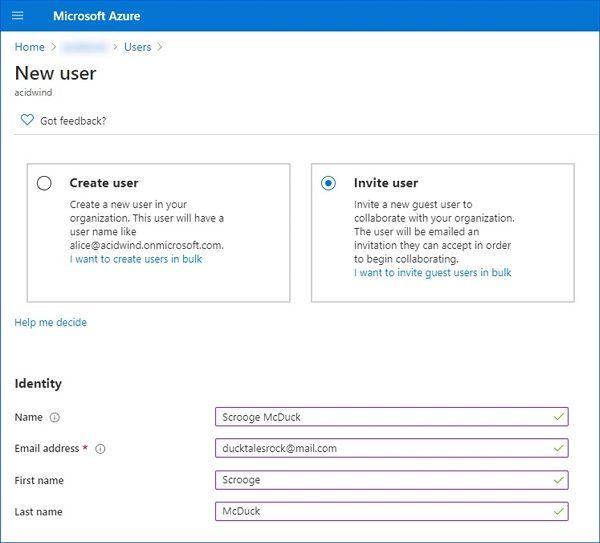
Task: Click the Email address label
Action: 47,448
